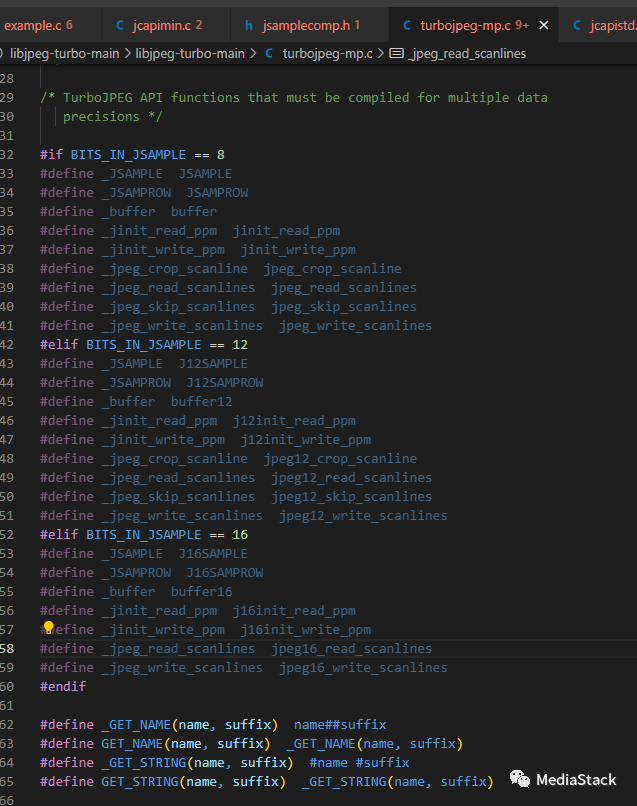Click the J16SAMPROW macro value
The width and height of the screenshot is (637, 806).
(224, 573)
